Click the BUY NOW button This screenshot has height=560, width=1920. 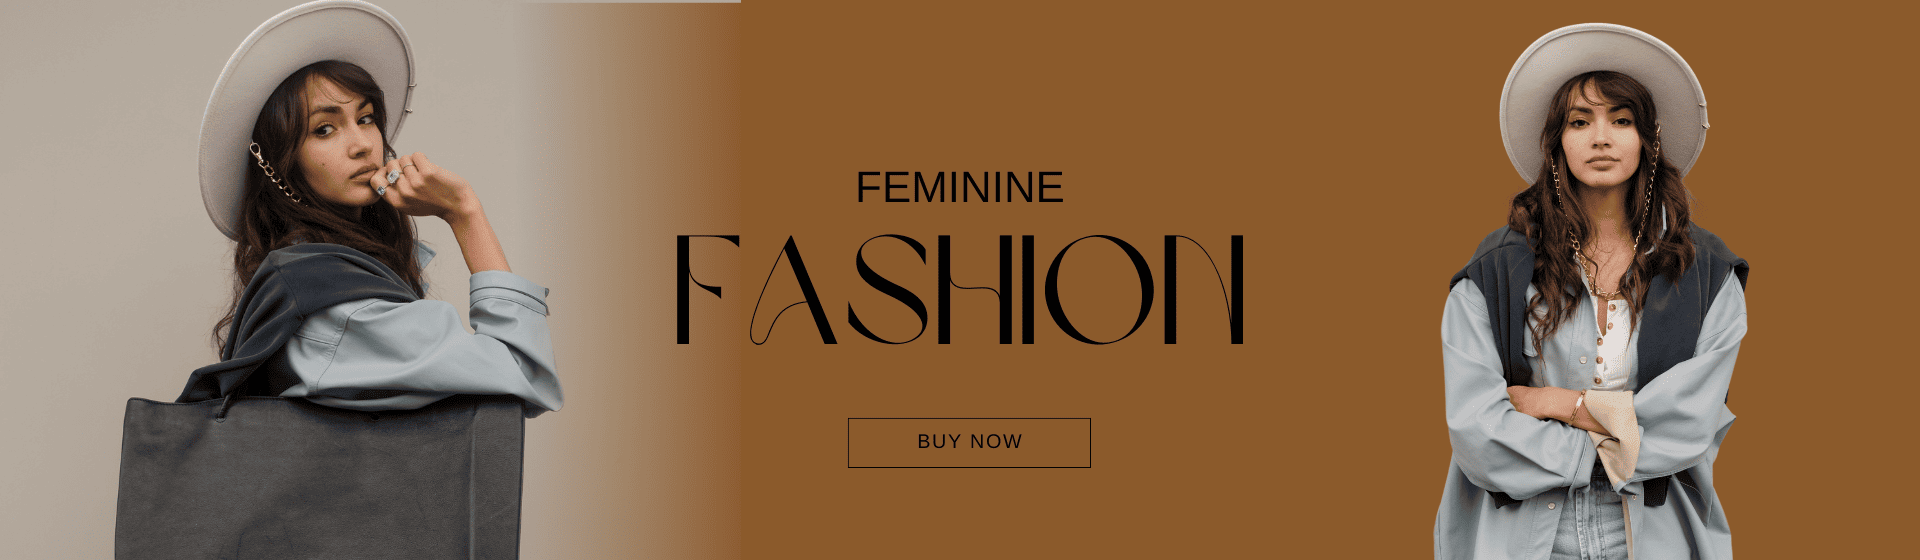(x=969, y=442)
